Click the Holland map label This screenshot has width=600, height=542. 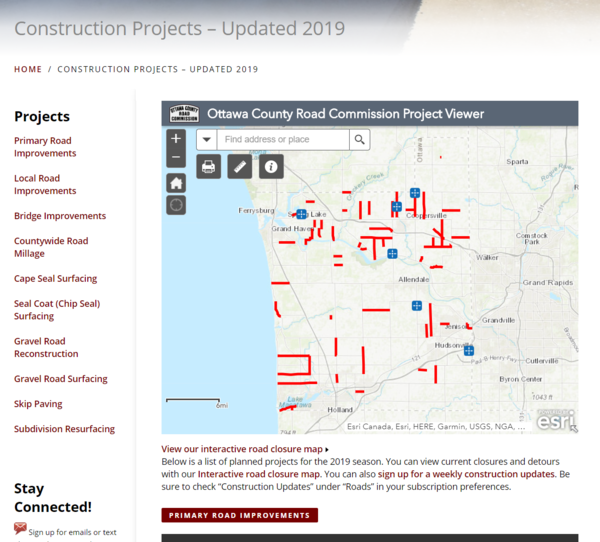(x=340, y=410)
